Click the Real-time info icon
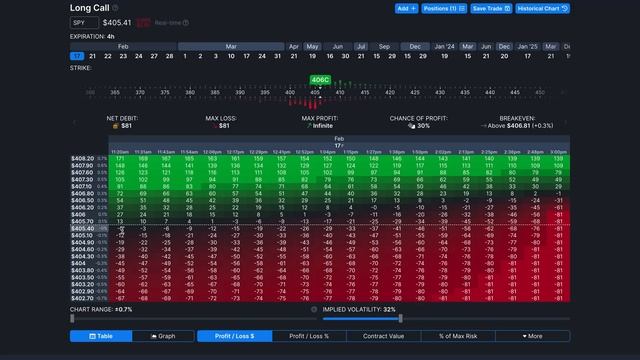 pos(186,23)
